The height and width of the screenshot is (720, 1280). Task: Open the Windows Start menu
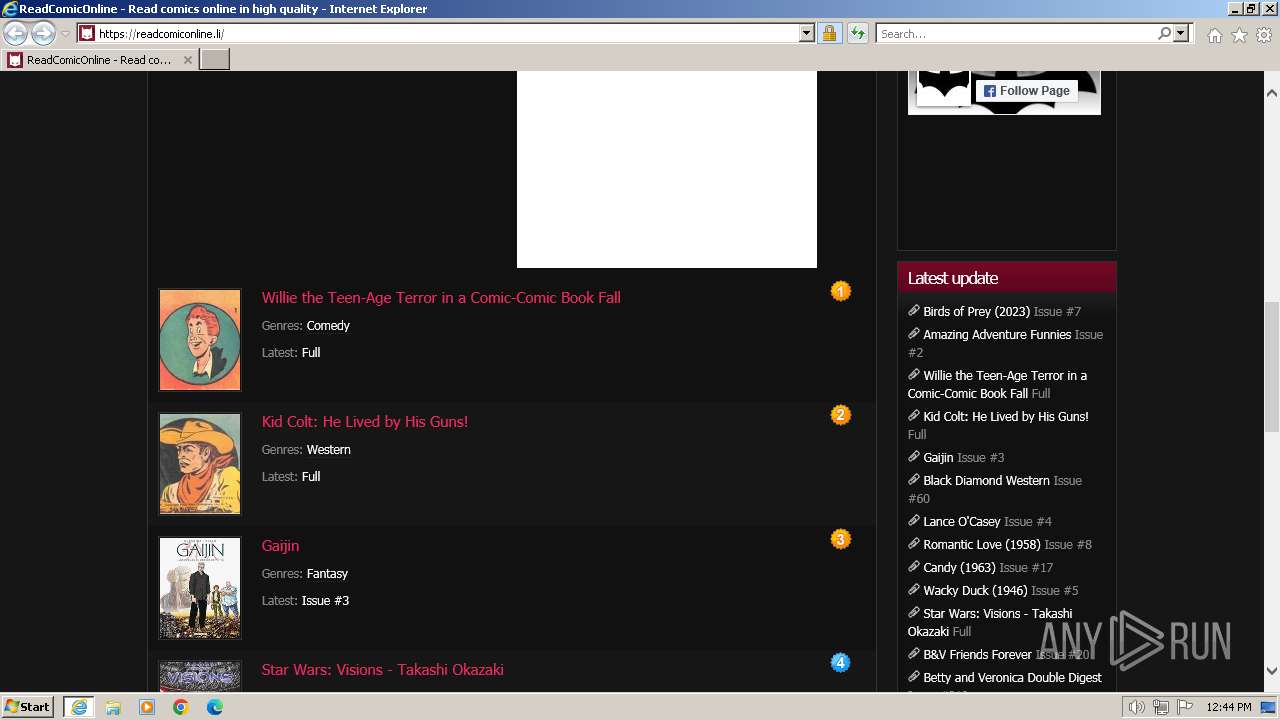pos(28,706)
